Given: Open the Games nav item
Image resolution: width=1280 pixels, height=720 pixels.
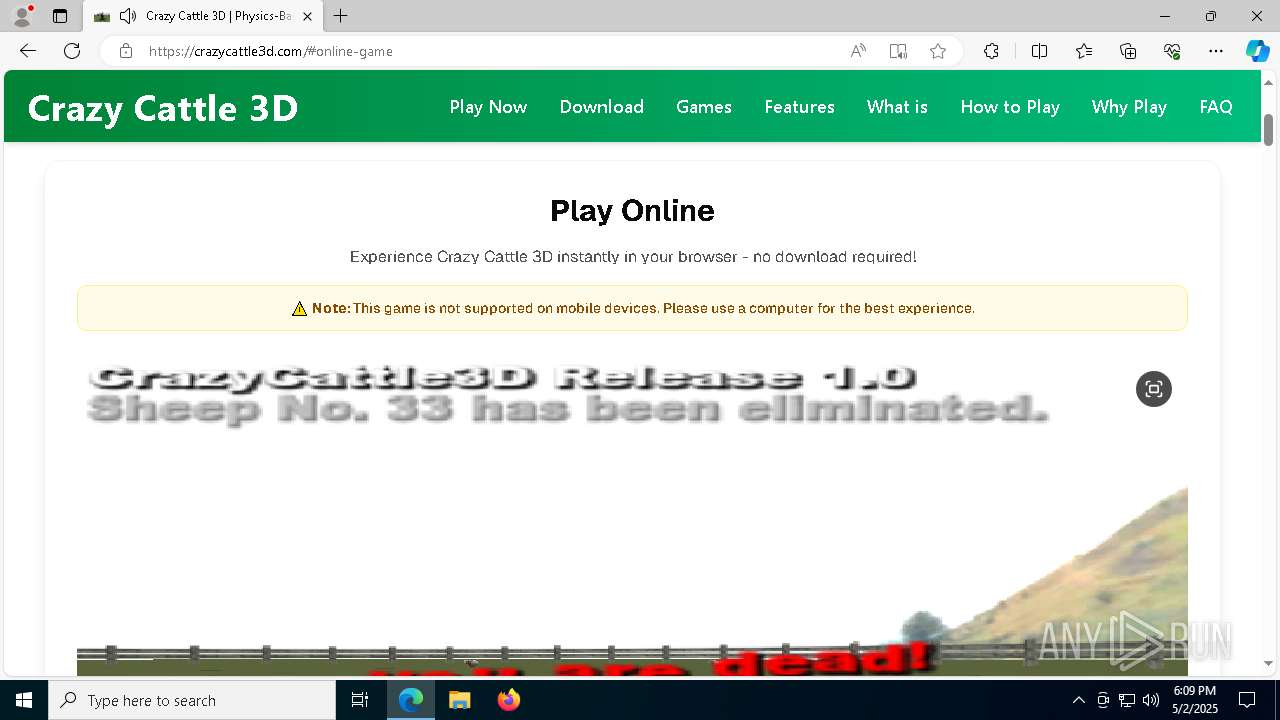Looking at the screenshot, I should 704,107.
